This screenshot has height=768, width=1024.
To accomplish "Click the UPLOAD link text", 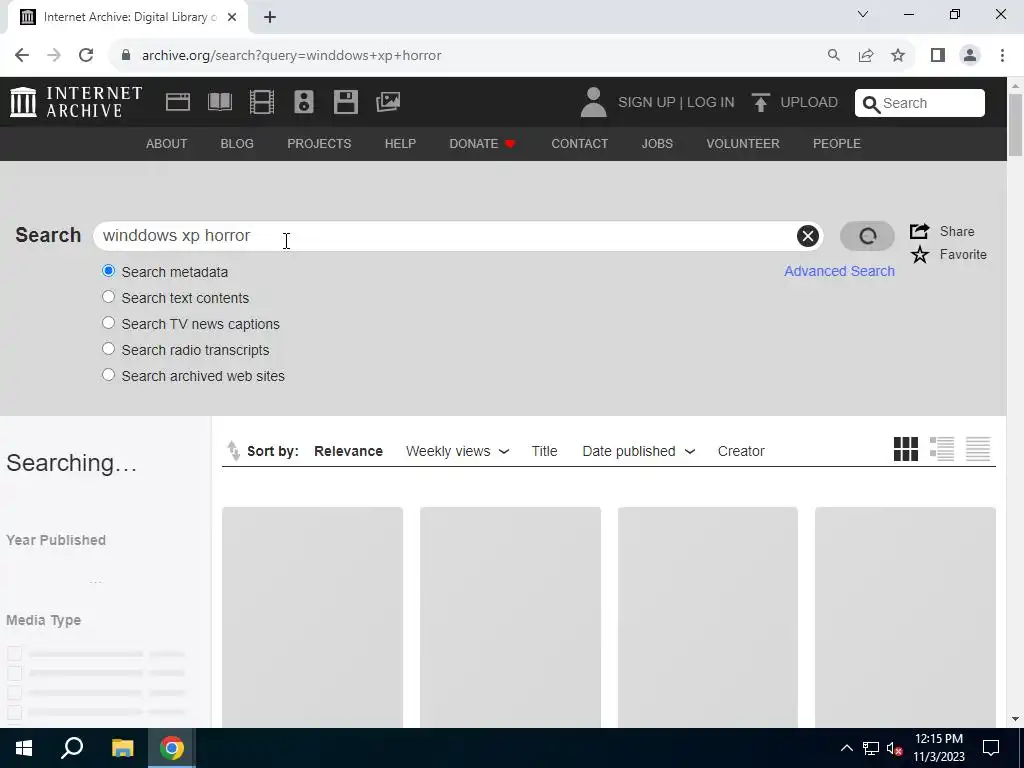I will pyautogui.click(x=809, y=103).
